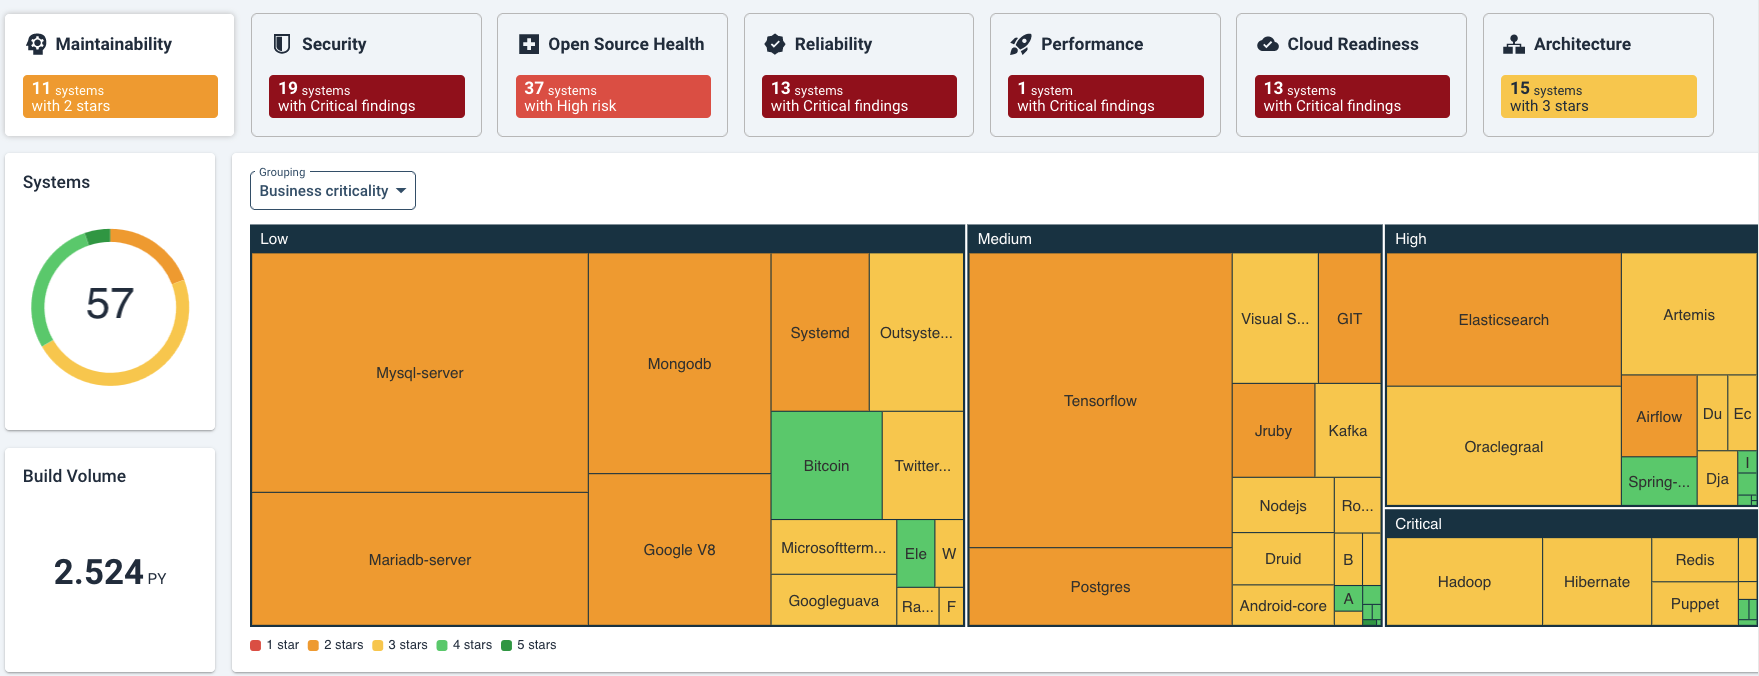The height and width of the screenshot is (676, 1759).
Task: Open the Hadoop tile
Action: pos(1464,582)
